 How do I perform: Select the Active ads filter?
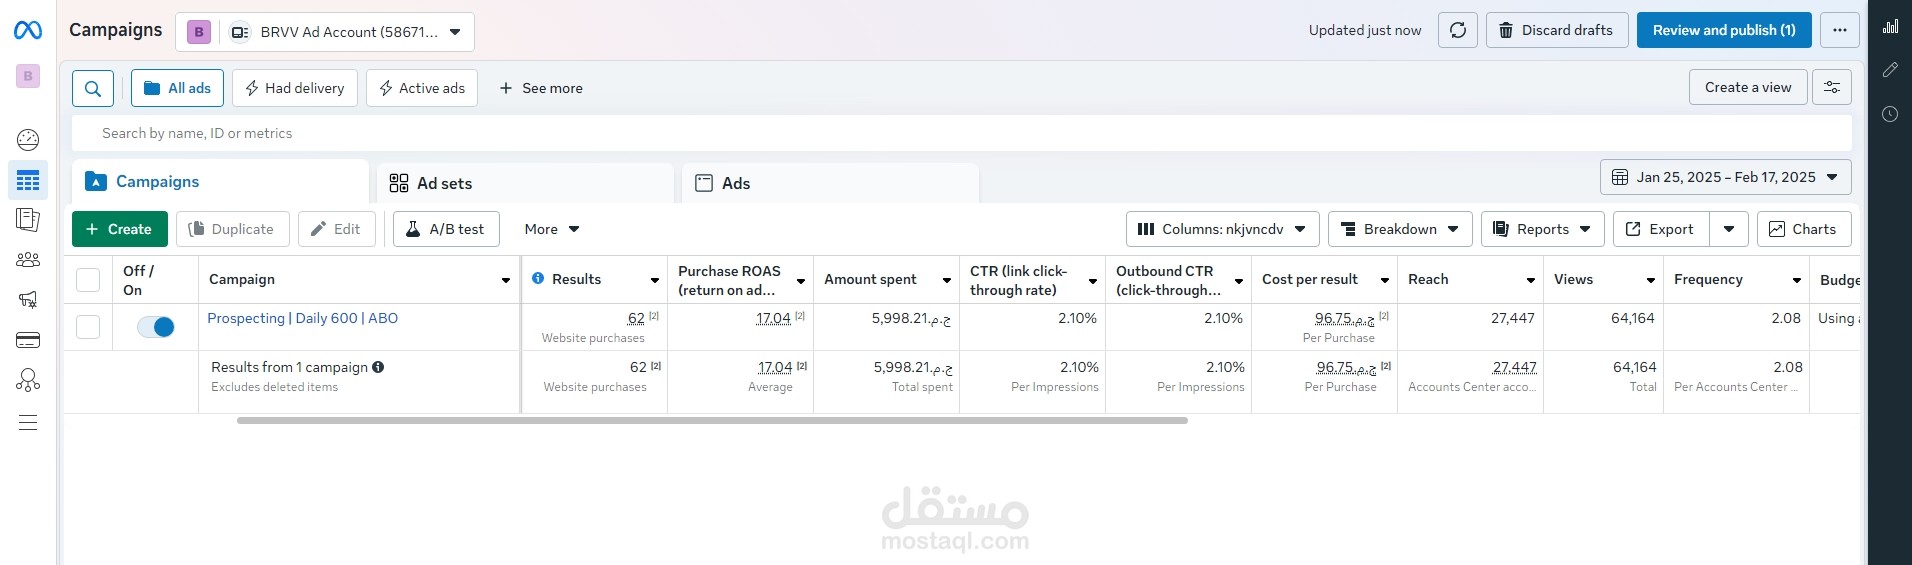click(x=422, y=88)
